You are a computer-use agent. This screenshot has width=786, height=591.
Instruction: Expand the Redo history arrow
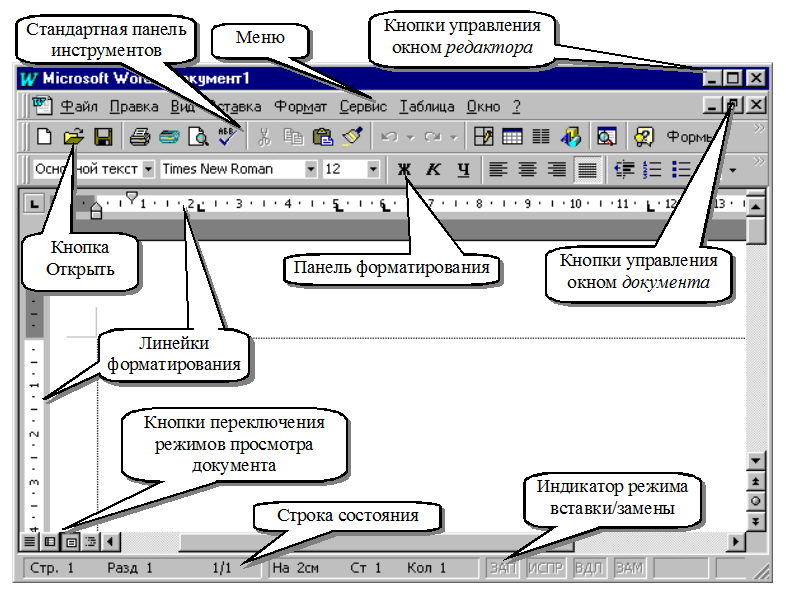[x=454, y=137]
